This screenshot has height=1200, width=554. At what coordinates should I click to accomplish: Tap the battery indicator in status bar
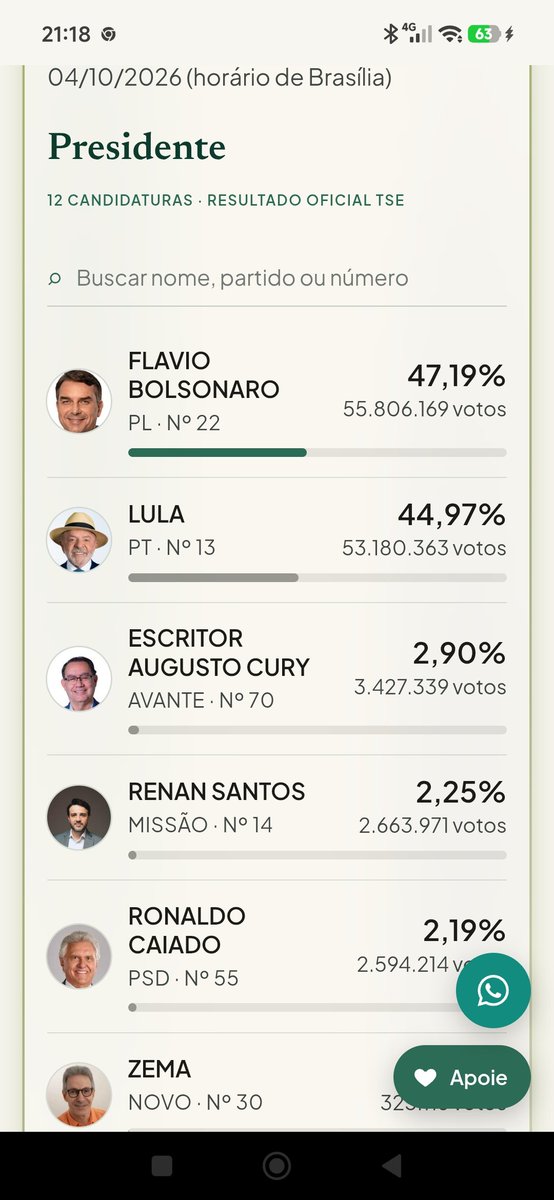pyautogui.click(x=484, y=34)
